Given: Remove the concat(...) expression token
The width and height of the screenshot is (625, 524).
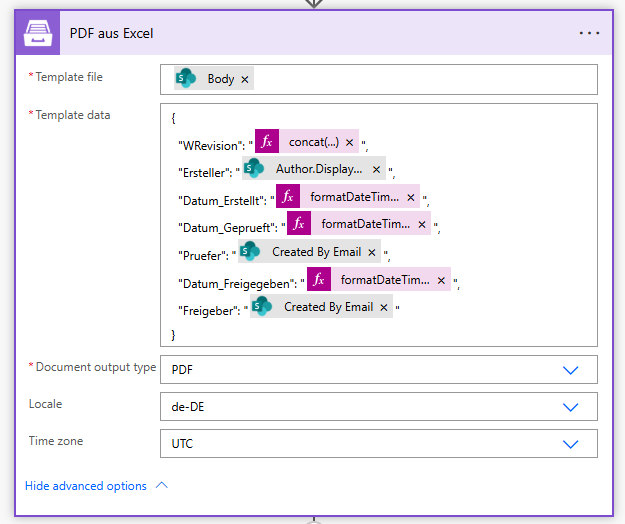Looking at the screenshot, I should click(350, 142).
